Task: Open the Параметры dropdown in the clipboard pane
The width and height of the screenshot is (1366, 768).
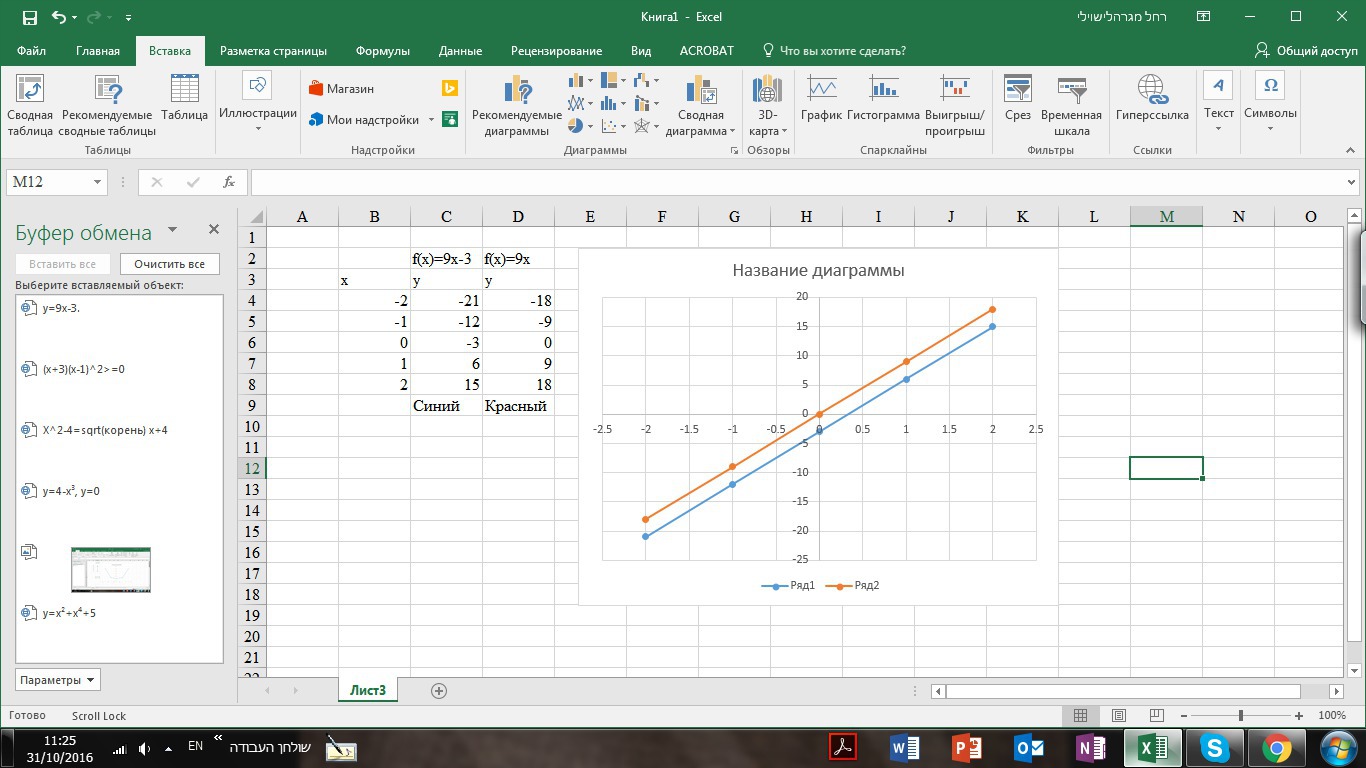Action: point(58,680)
